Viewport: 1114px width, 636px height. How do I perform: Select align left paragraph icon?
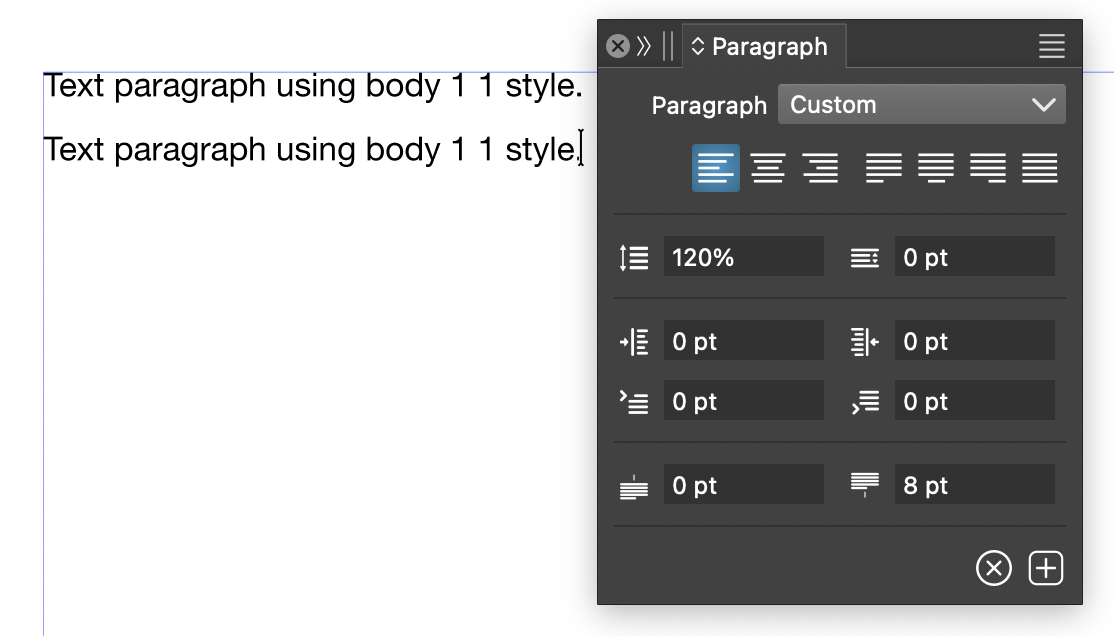(x=716, y=168)
